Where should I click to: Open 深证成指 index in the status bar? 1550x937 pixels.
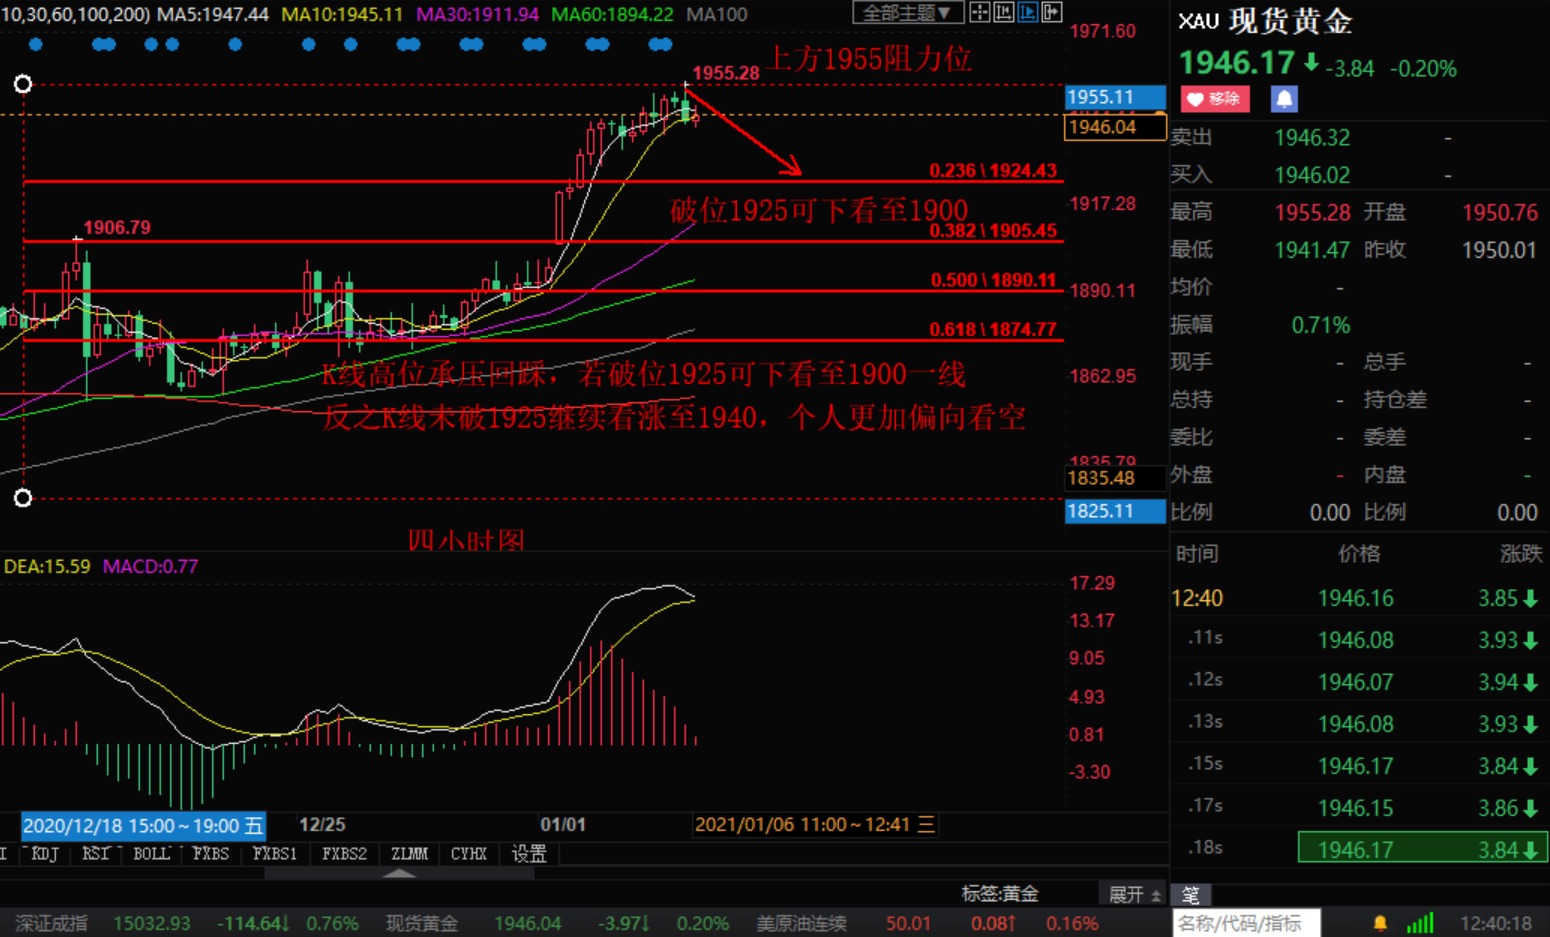click(x=51, y=923)
